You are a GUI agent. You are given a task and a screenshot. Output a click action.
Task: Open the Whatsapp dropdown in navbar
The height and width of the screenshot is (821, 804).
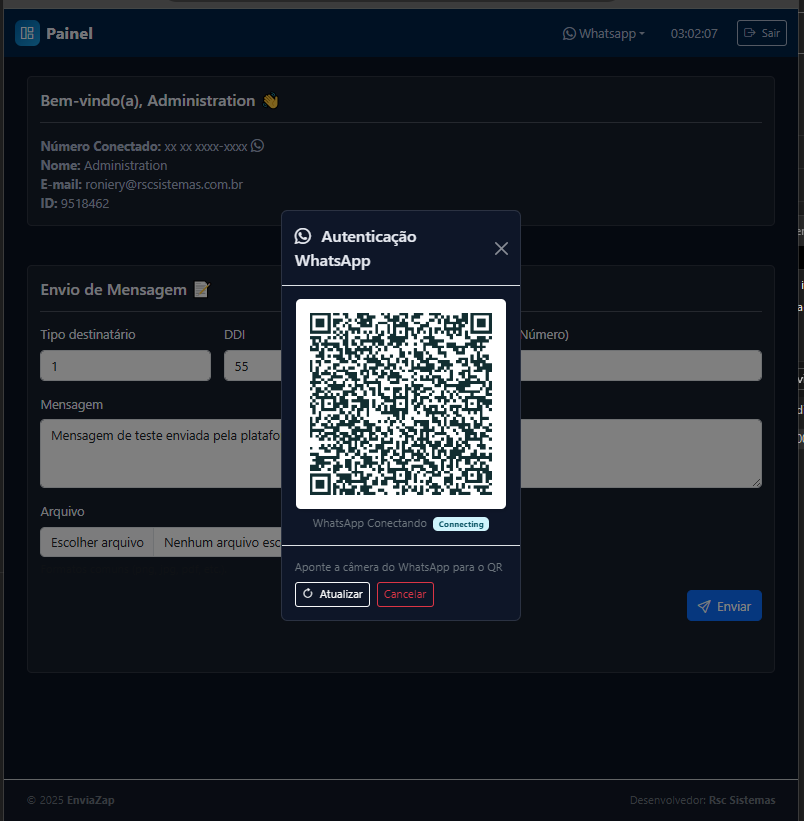[x=604, y=33]
